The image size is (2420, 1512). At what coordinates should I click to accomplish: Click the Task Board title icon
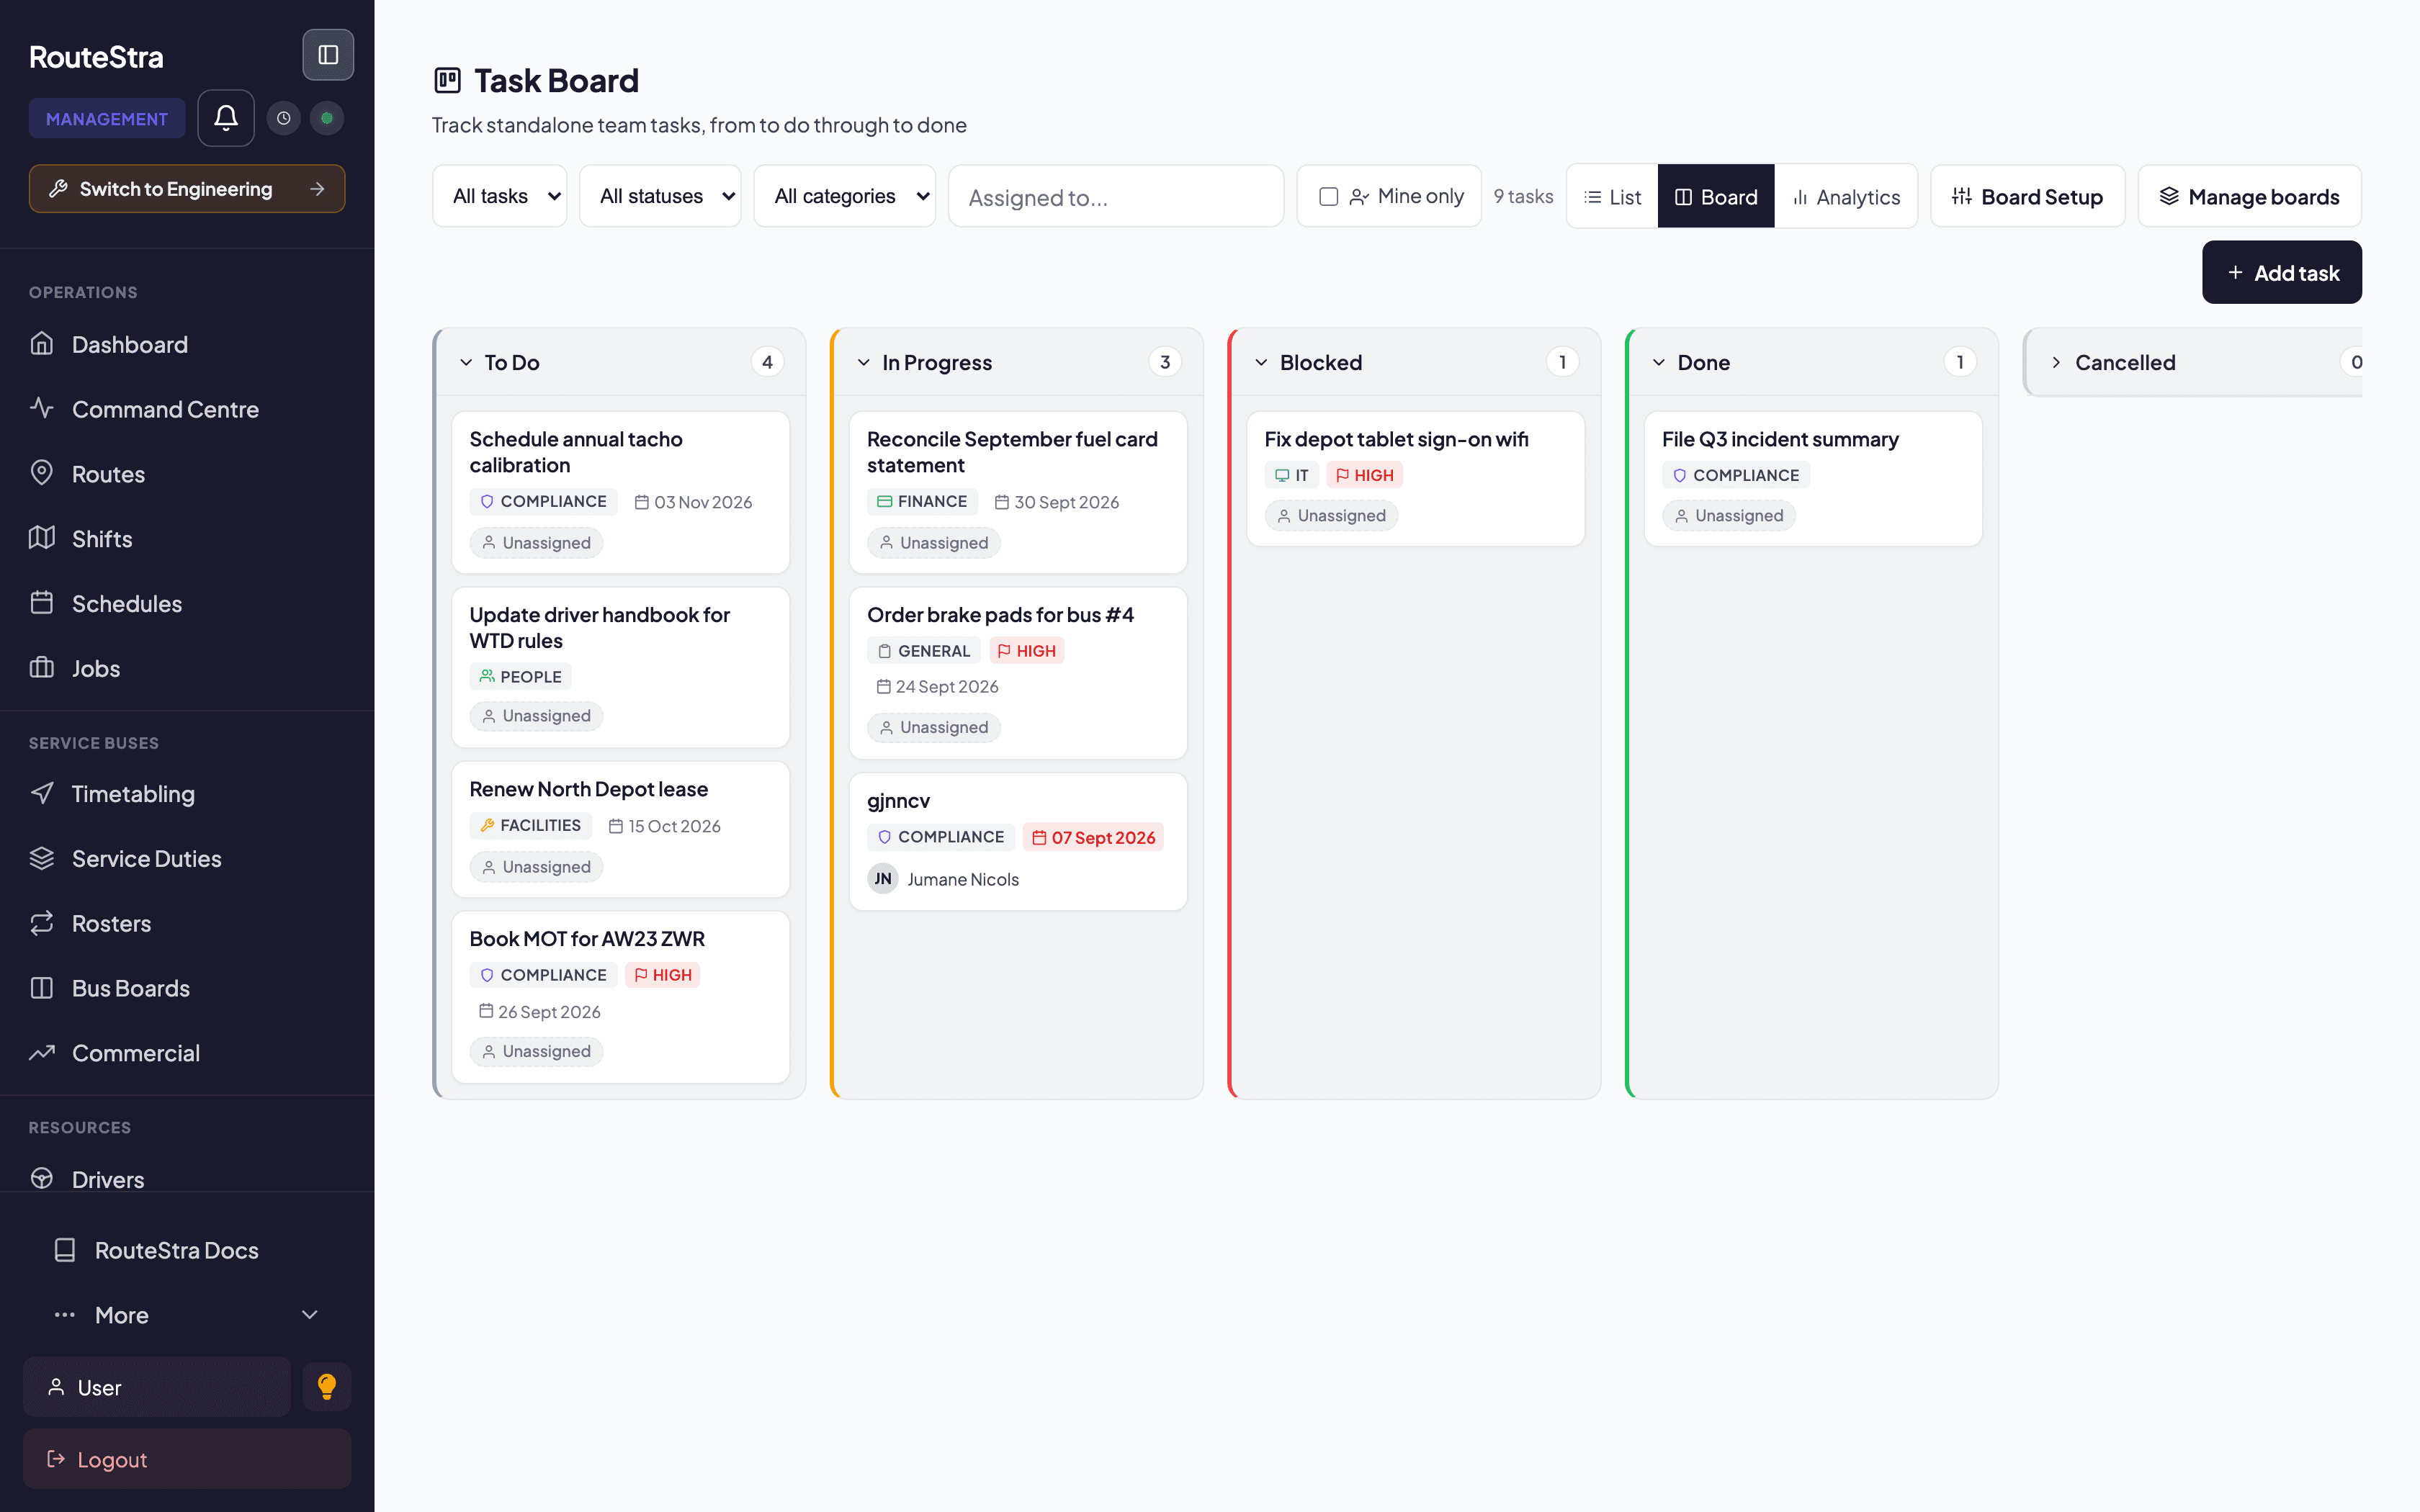pos(447,80)
